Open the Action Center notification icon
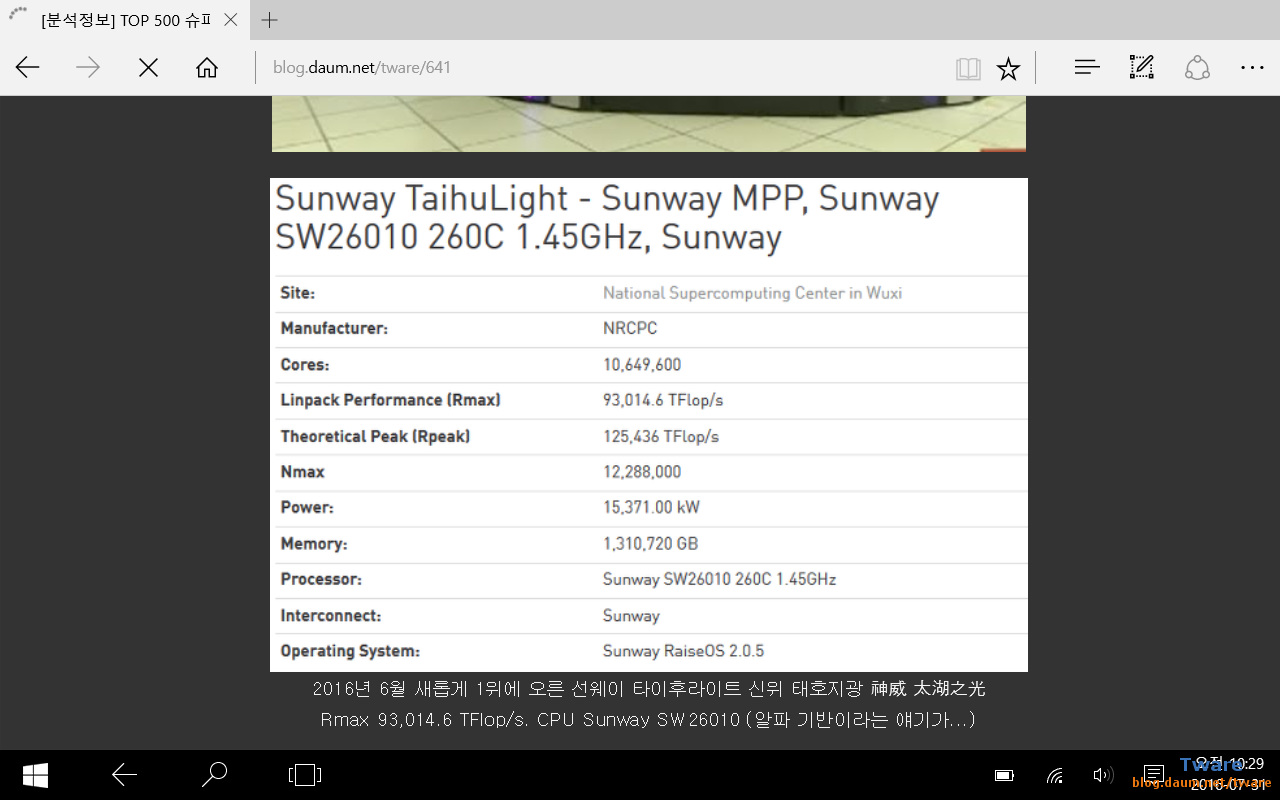The height and width of the screenshot is (800, 1280). click(x=1153, y=775)
